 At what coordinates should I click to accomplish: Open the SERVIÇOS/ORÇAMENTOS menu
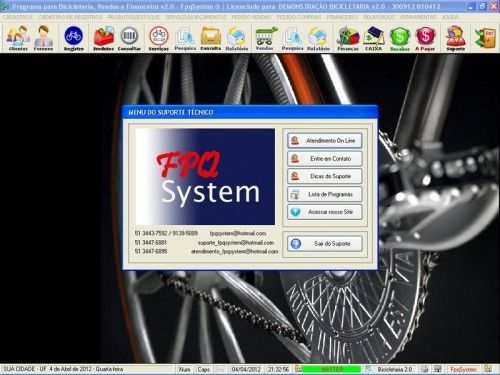(x=196, y=17)
